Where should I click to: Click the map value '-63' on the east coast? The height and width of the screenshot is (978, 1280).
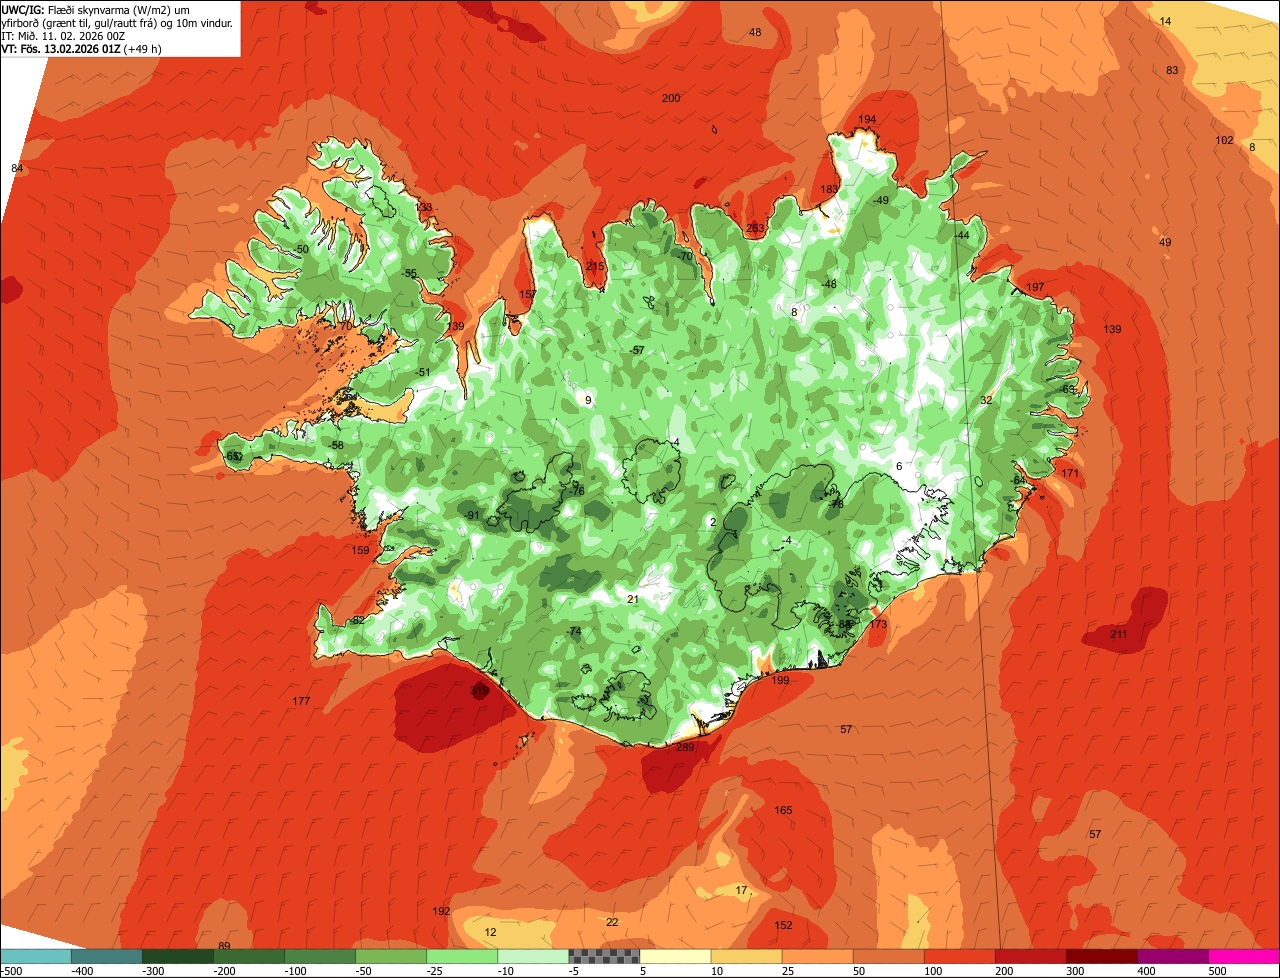[1067, 389]
